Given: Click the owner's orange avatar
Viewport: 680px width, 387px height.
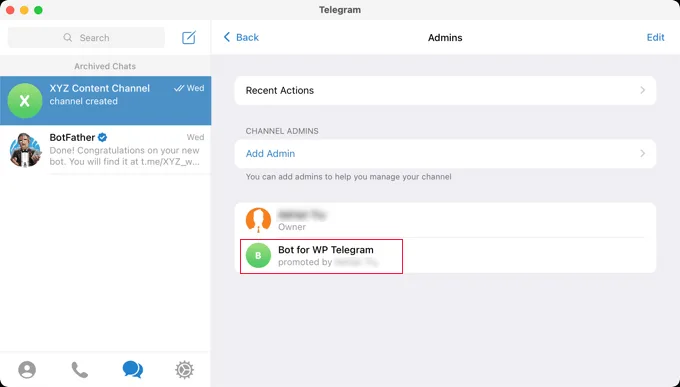Looking at the screenshot, I should 258,220.
